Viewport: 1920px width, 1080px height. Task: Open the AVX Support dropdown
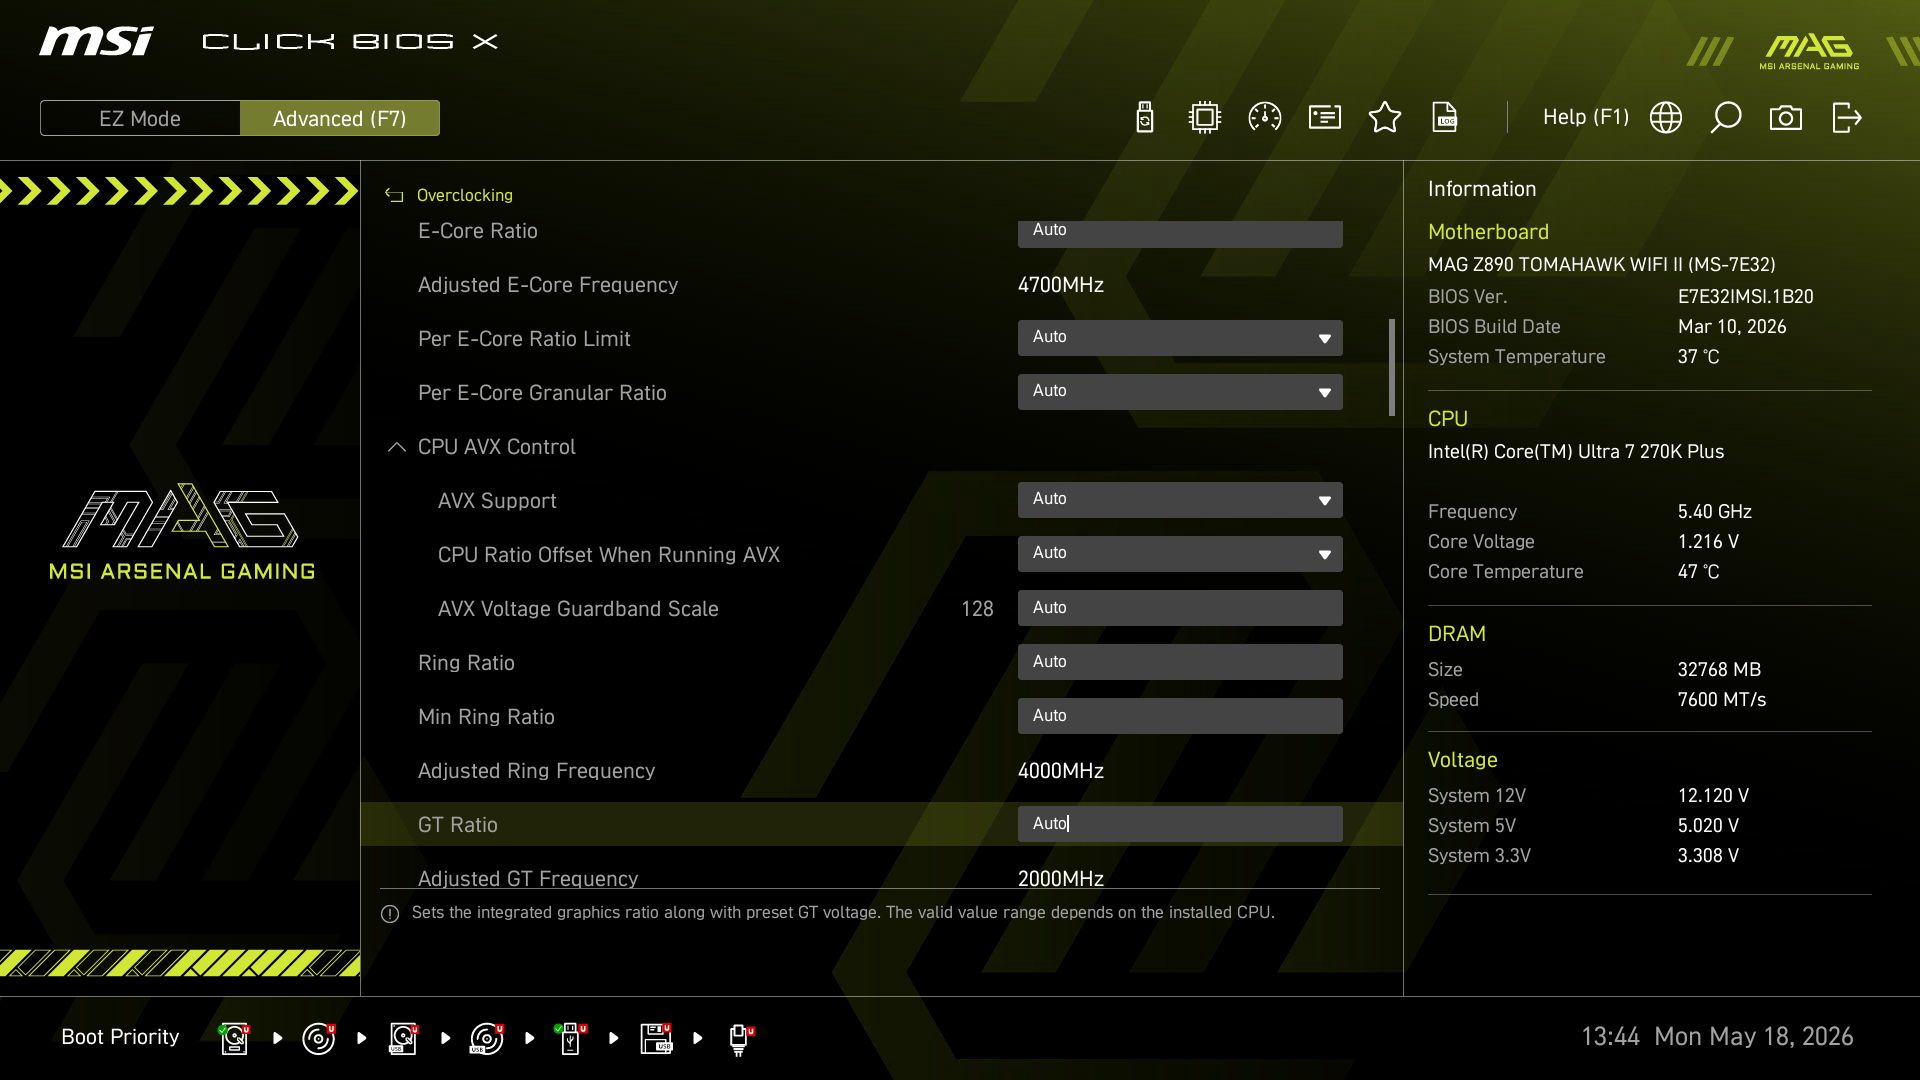tap(1180, 500)
